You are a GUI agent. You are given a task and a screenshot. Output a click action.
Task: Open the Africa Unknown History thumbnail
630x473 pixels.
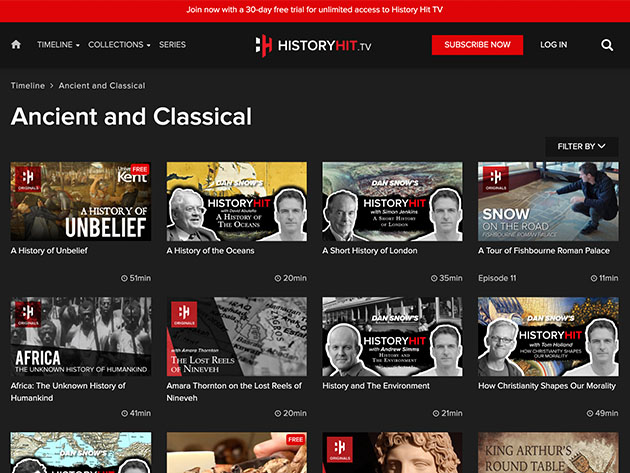click(x=81, y=337)
